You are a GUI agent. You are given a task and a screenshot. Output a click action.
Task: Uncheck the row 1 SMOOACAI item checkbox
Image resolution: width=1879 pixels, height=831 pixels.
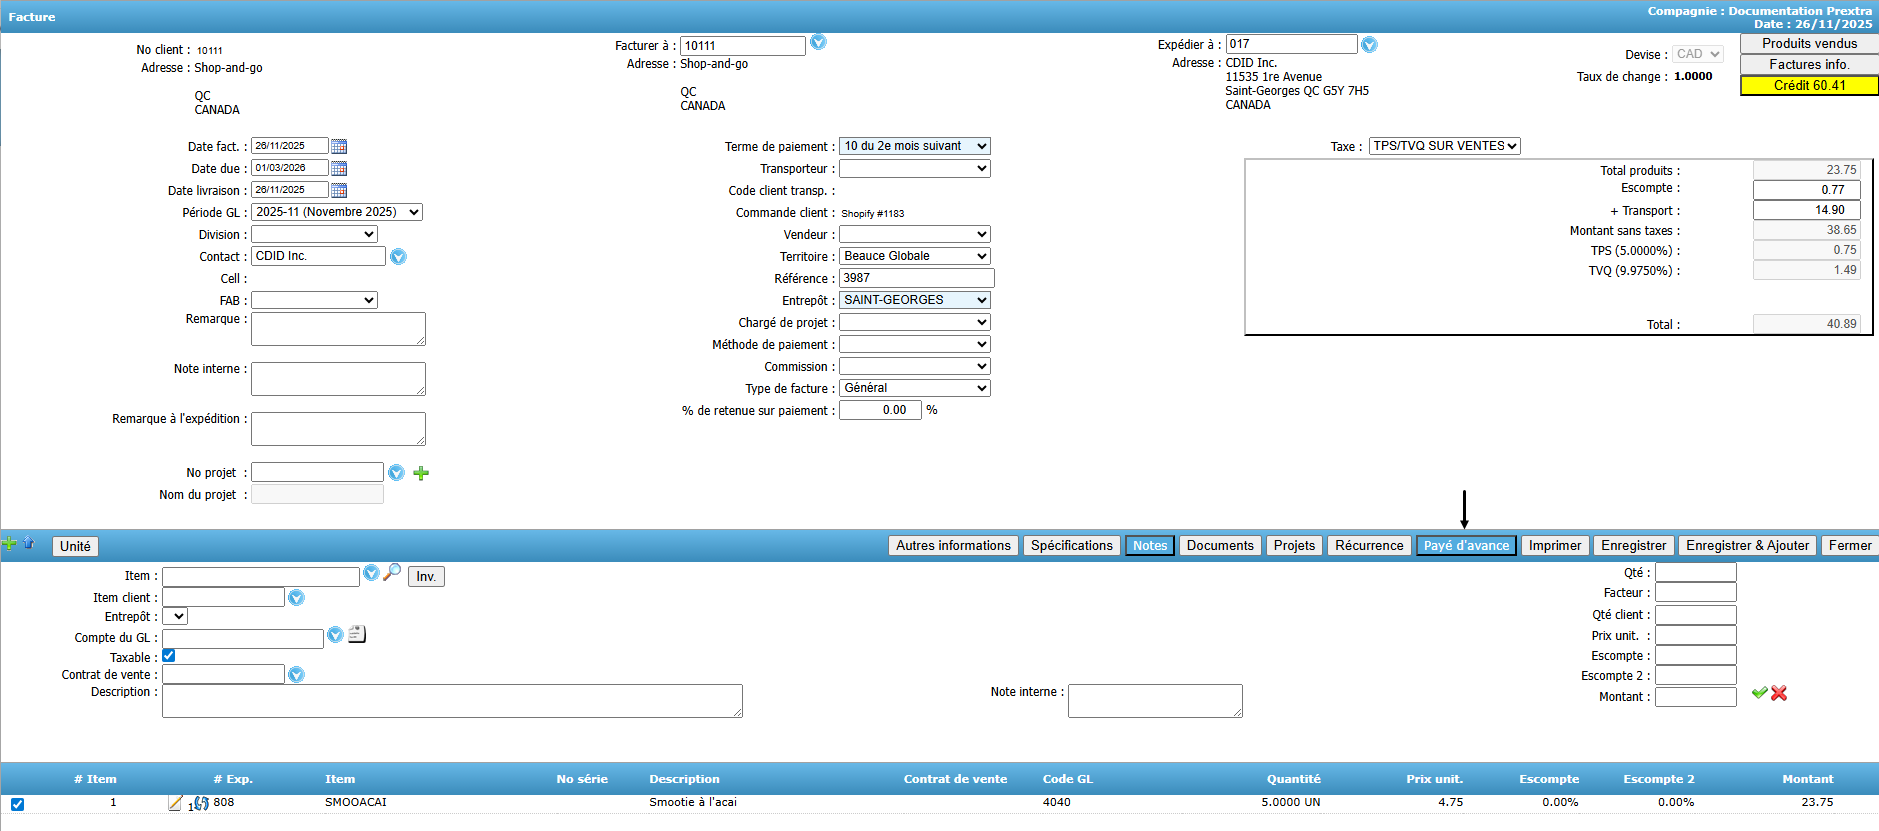(18, 804)
